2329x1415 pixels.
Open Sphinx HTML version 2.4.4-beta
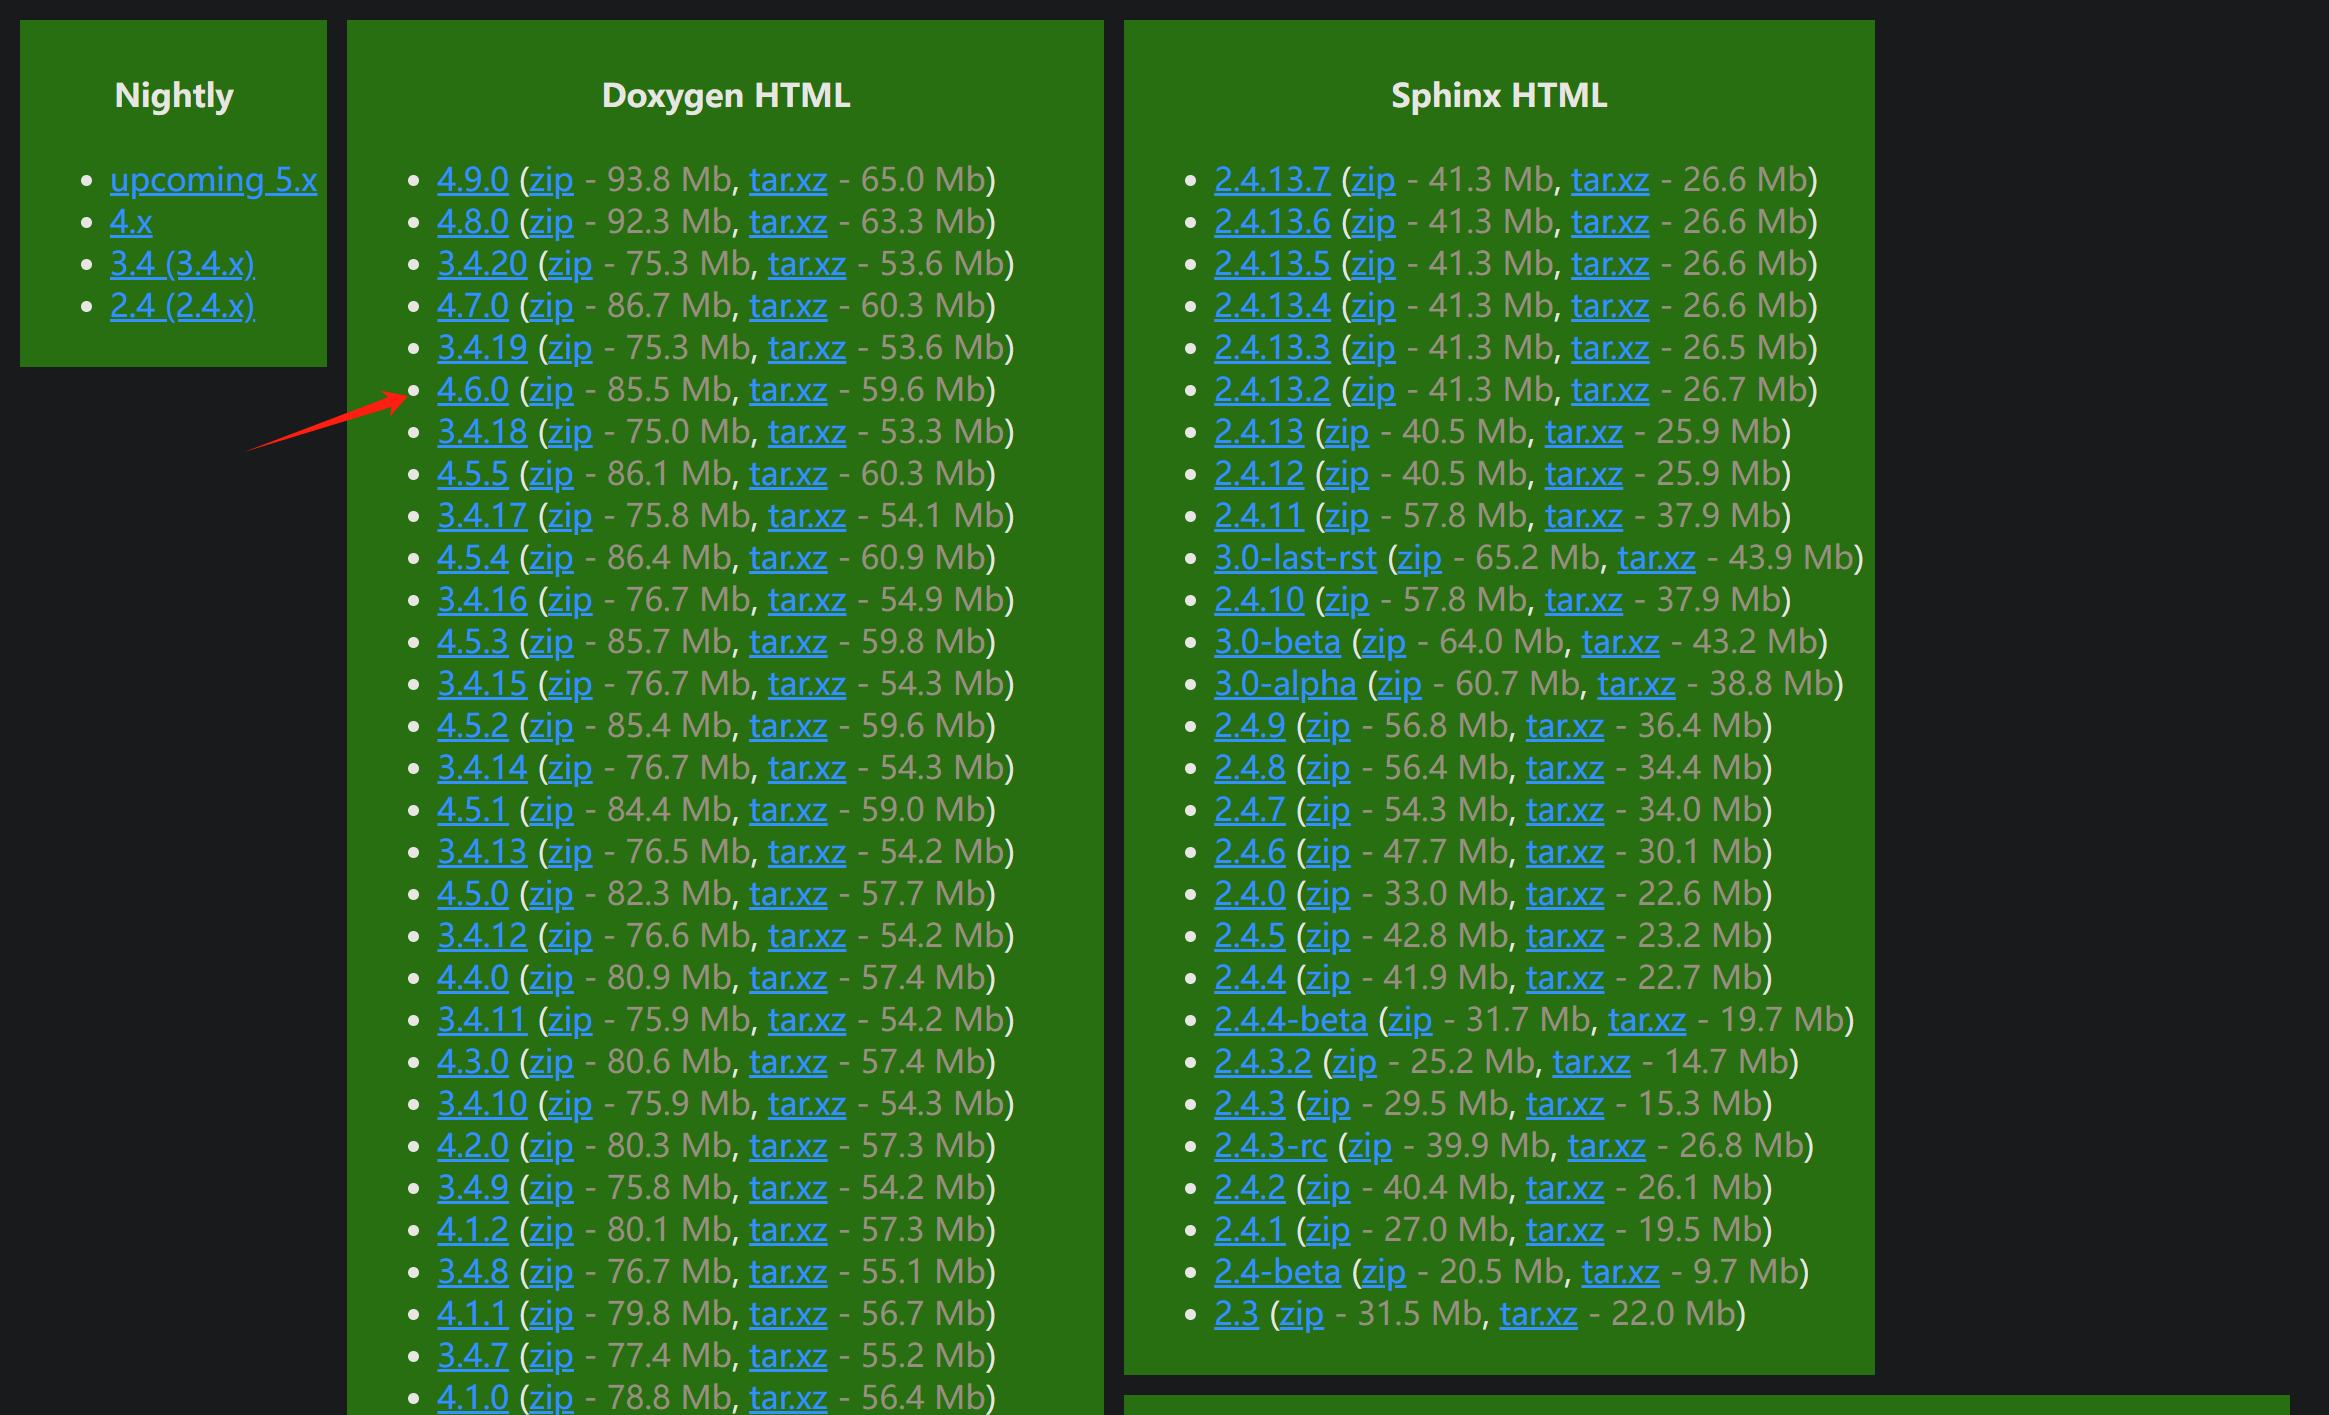click(1290, 1019)
